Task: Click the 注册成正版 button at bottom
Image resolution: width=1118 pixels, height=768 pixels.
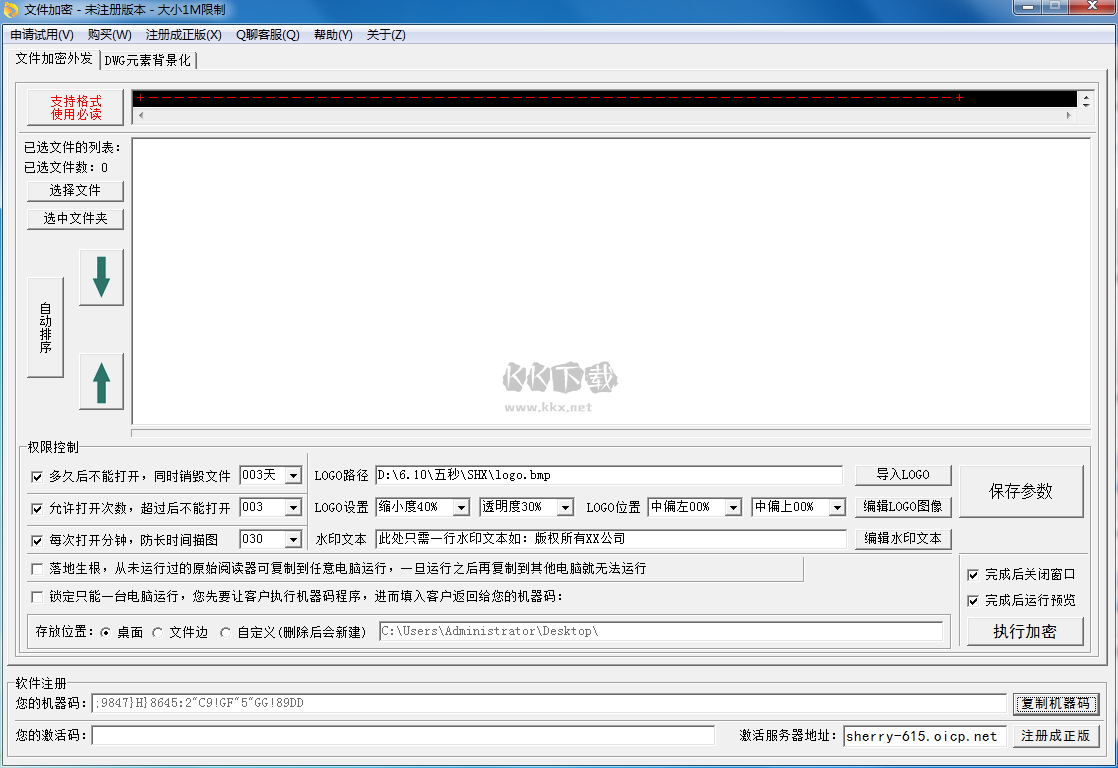Action: click(1055, 736)
